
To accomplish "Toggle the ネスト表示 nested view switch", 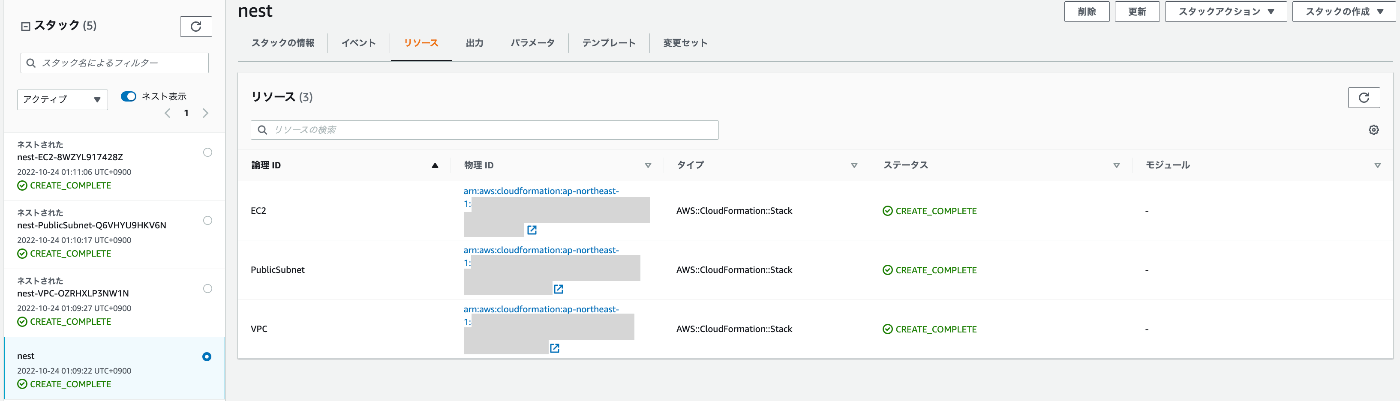I will tap(128, 96).
